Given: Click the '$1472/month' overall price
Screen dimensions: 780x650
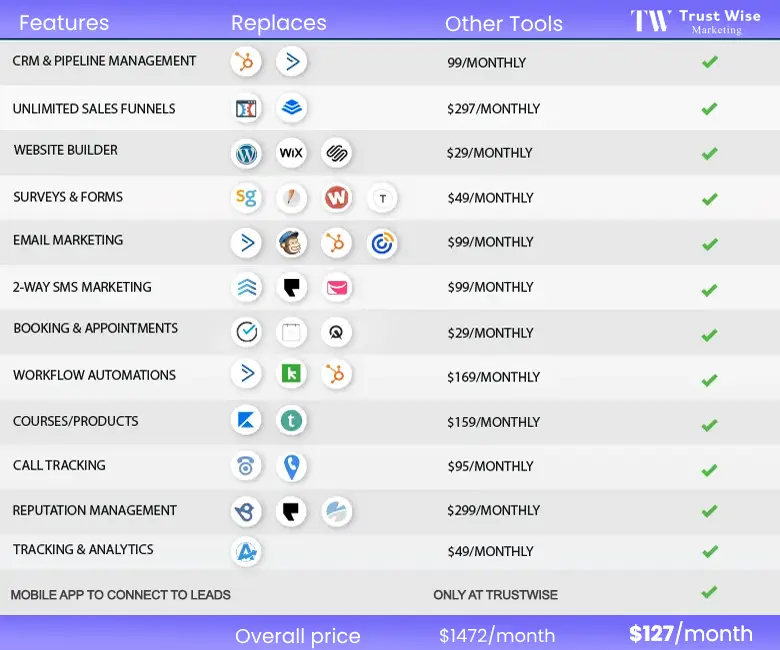Looking at the screenshot, I should tap(497, 635).
